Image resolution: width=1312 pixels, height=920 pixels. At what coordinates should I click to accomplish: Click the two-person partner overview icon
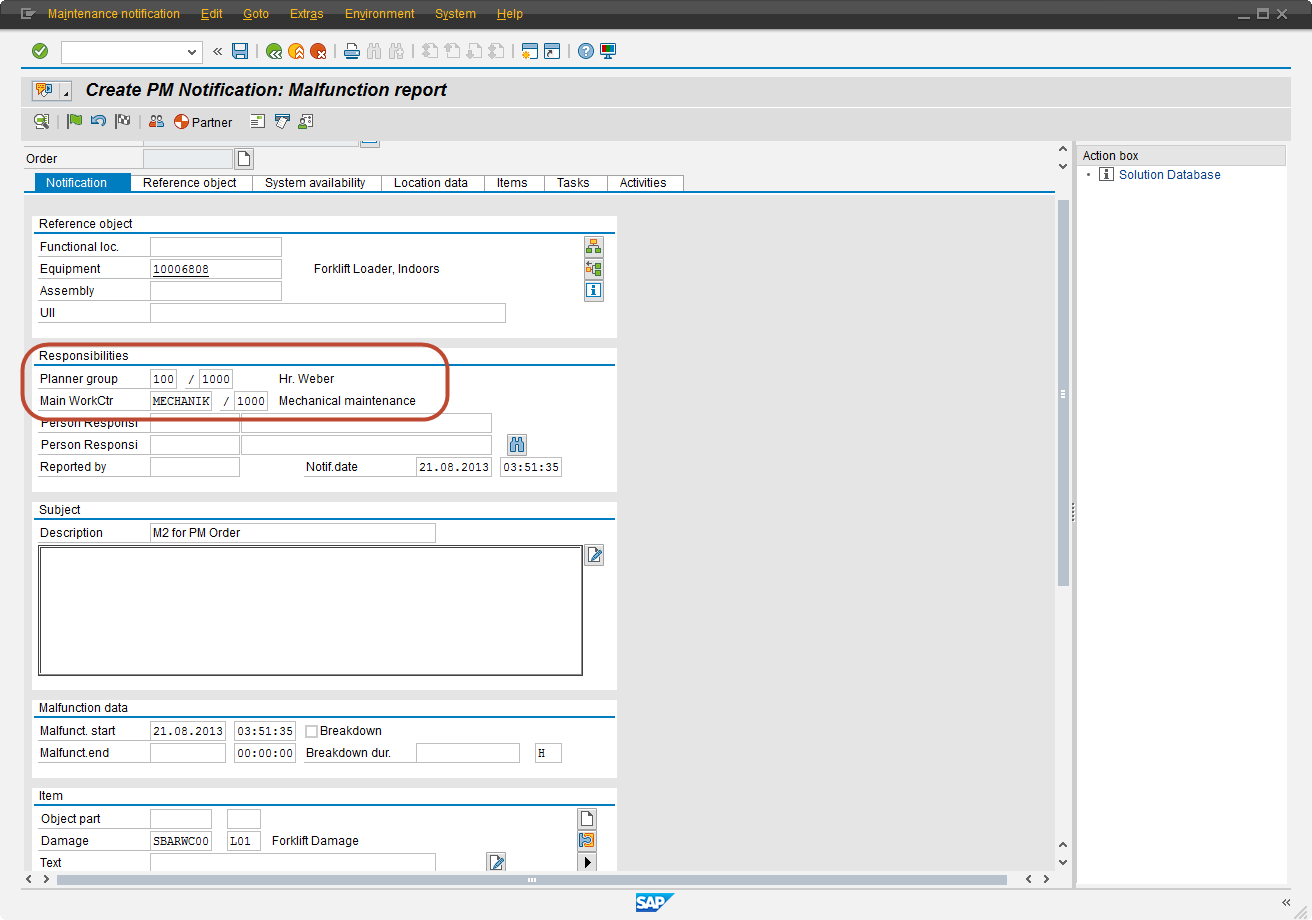pos(156,122)
